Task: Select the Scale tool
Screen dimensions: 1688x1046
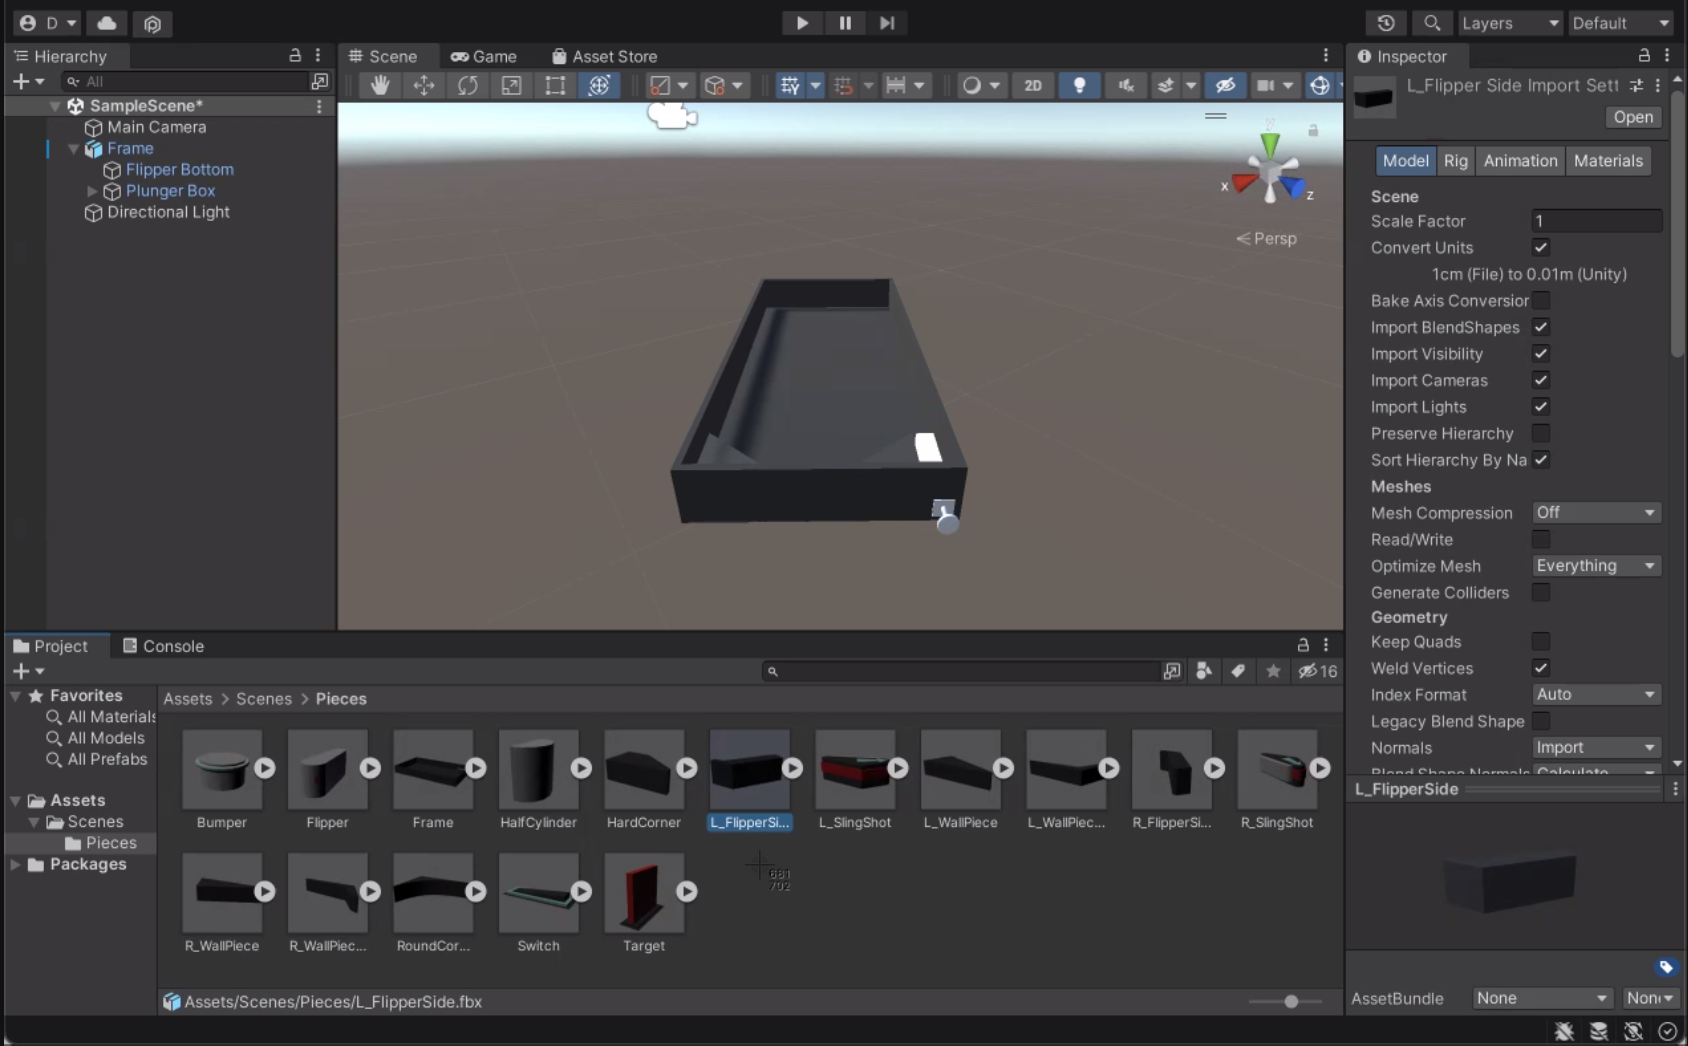Action: click(x=511, y=86)
